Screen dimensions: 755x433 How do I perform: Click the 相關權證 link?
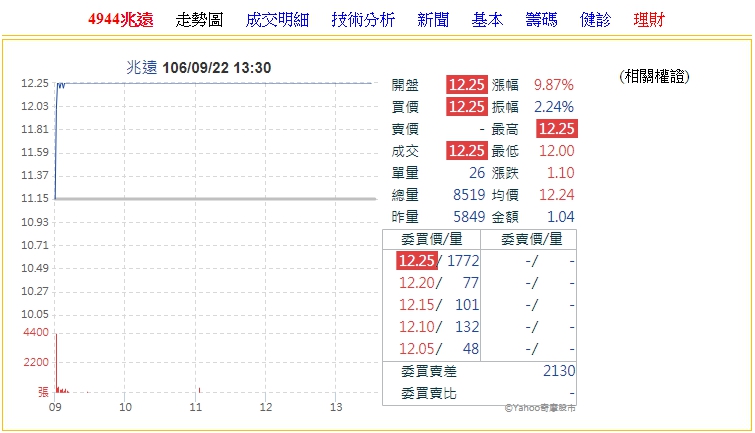[x=654, y=76]
